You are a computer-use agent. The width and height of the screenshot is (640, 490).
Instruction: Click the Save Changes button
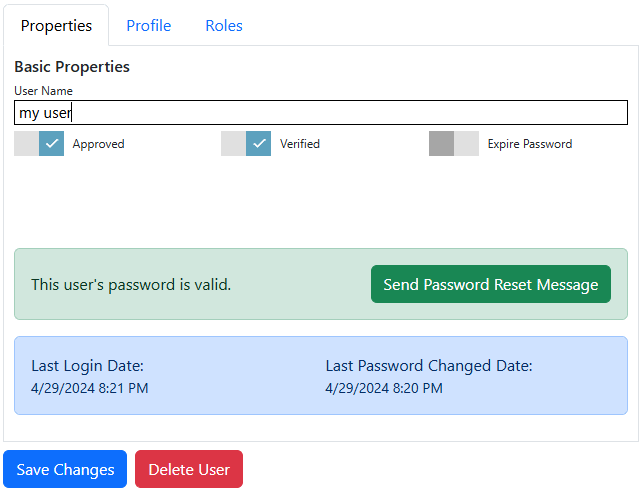pos(65,469)
